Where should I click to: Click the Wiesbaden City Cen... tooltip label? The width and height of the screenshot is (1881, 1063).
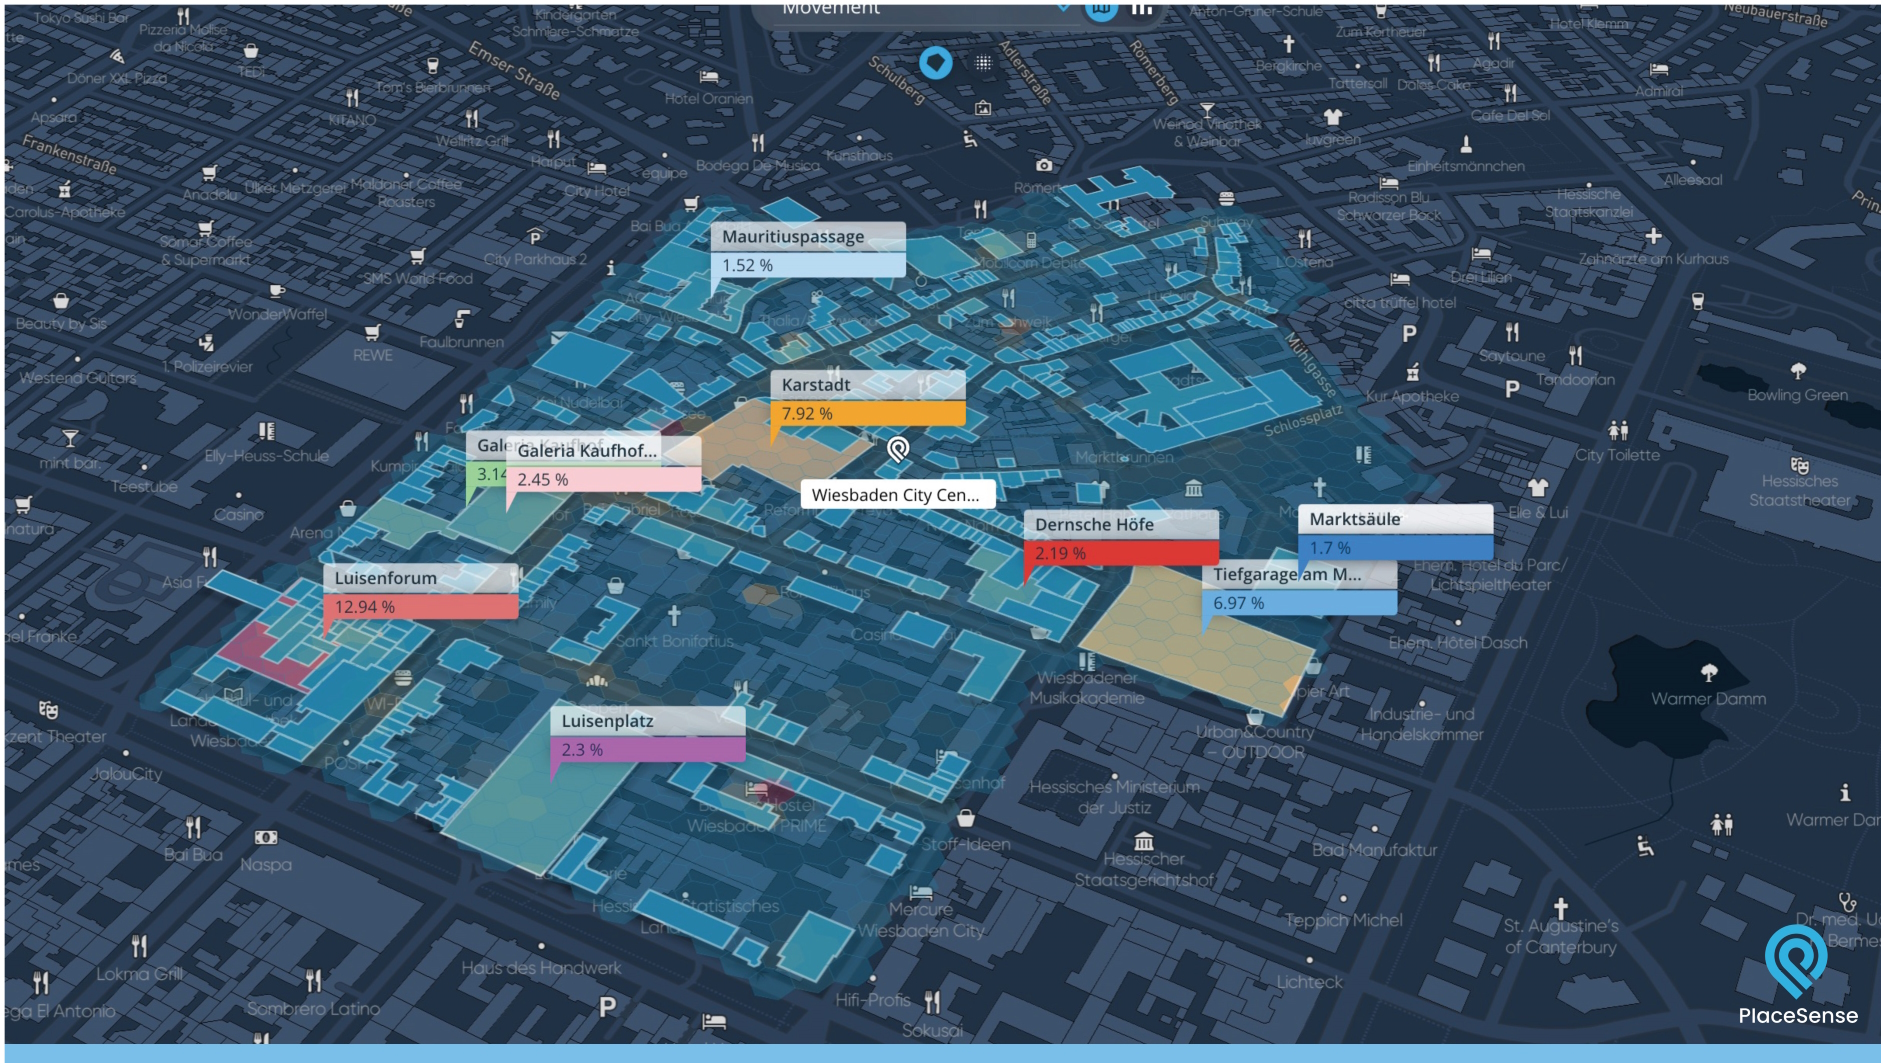click(x=898, y=495)
